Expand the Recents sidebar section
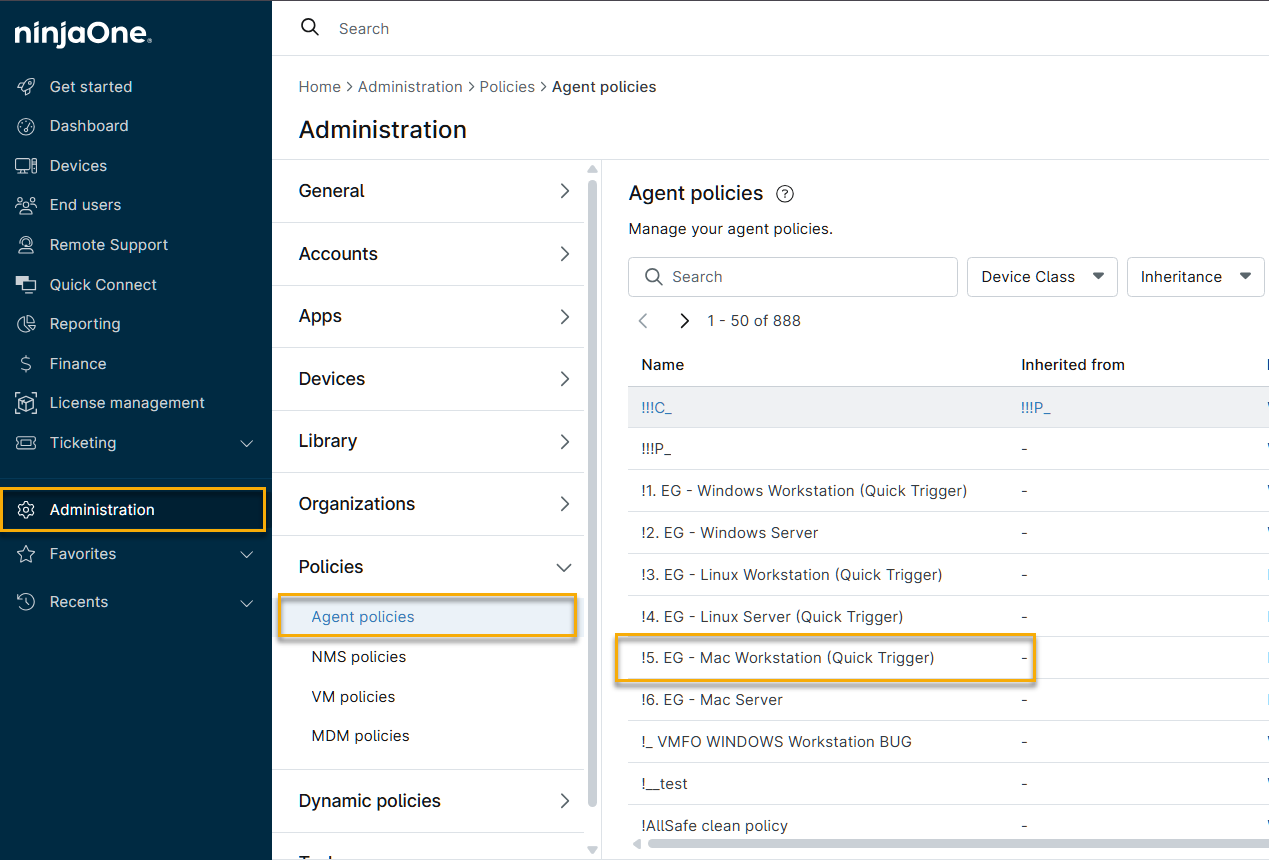 [x=247, y=602]
